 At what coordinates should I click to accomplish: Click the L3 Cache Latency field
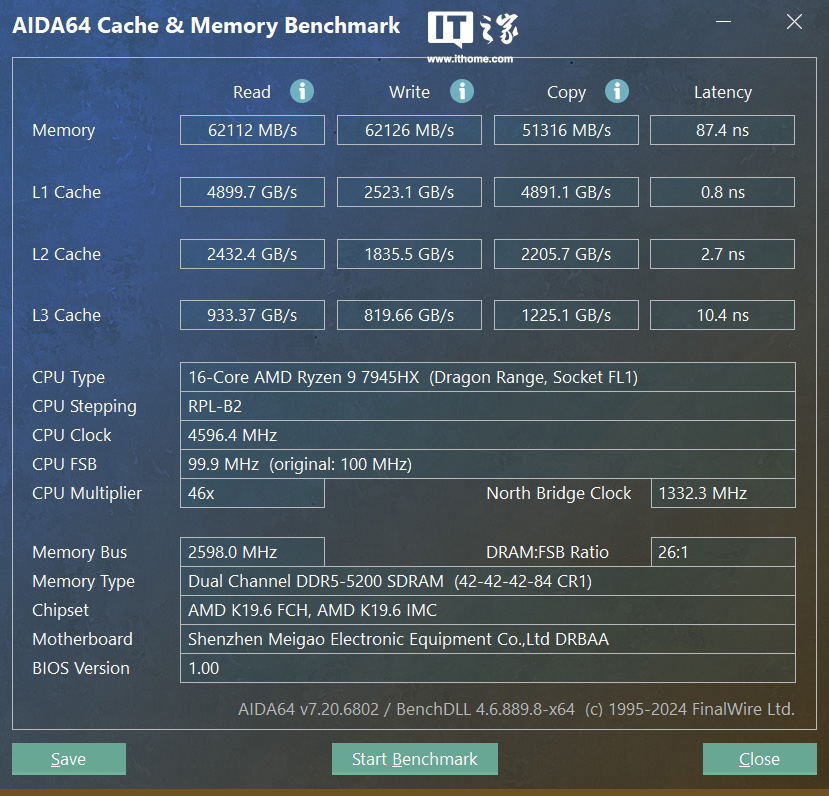click(x=722, y=315)
